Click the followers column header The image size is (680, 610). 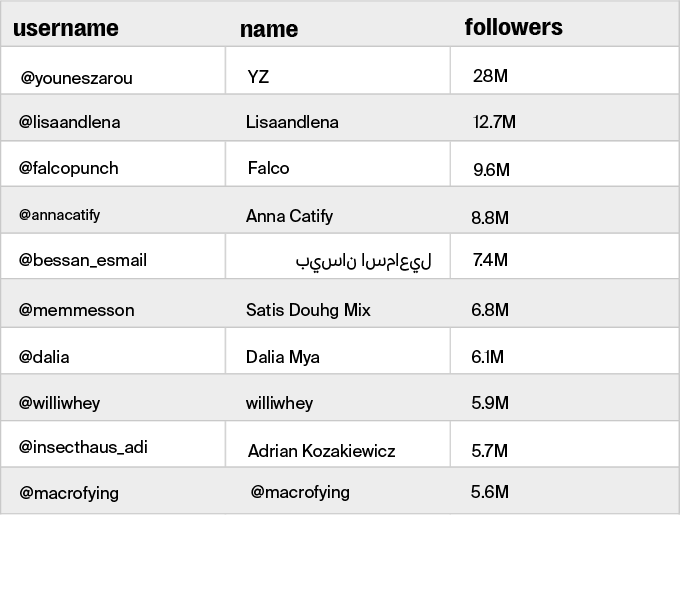(513, 27)
